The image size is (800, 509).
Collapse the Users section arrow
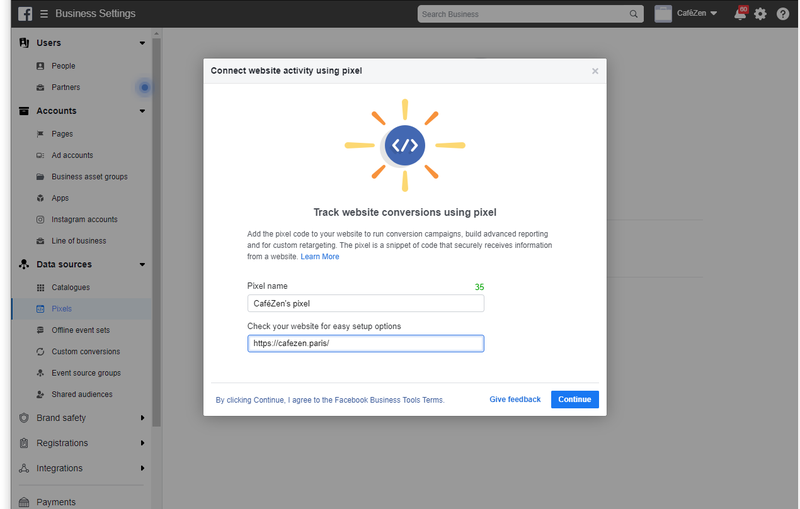pos(142,43)
